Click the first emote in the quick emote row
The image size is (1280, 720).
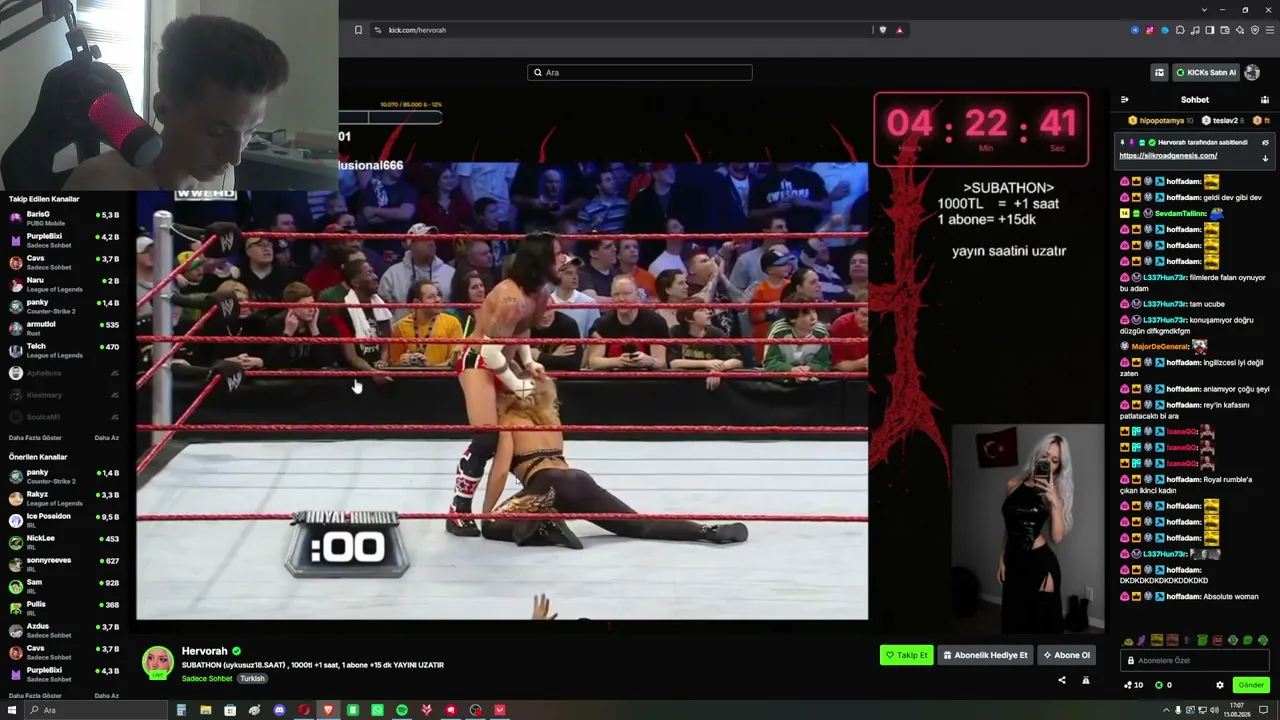click(x=1128, y=640)
